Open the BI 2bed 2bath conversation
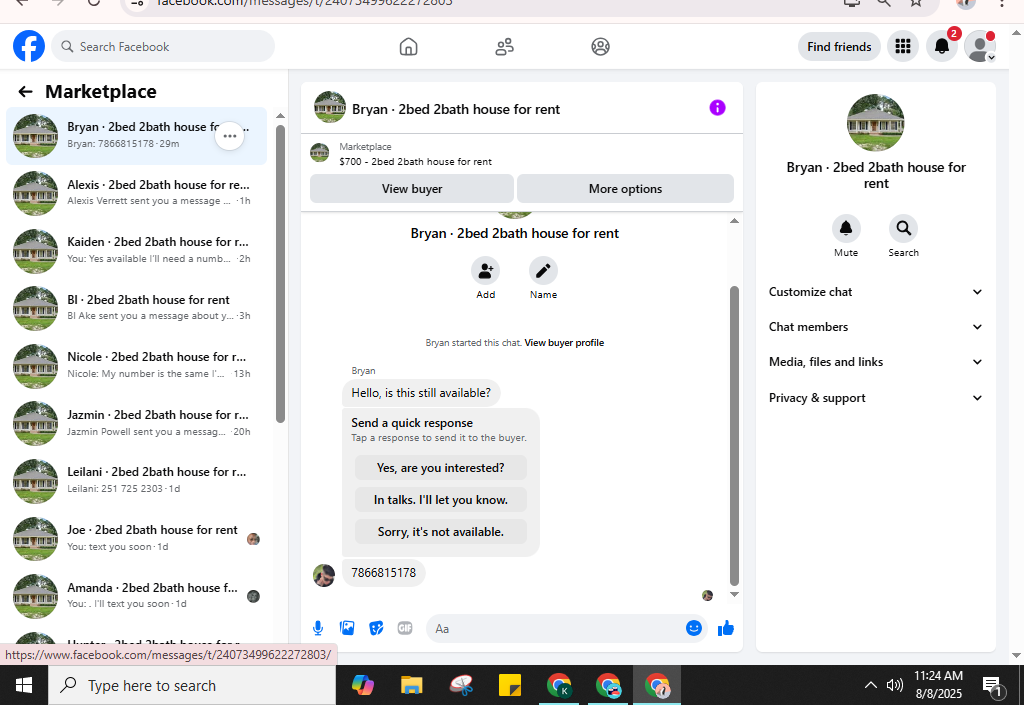Image resolution: width=1024 pixels, height=705 pixels. pyautogui.click(x=136, y=308)
